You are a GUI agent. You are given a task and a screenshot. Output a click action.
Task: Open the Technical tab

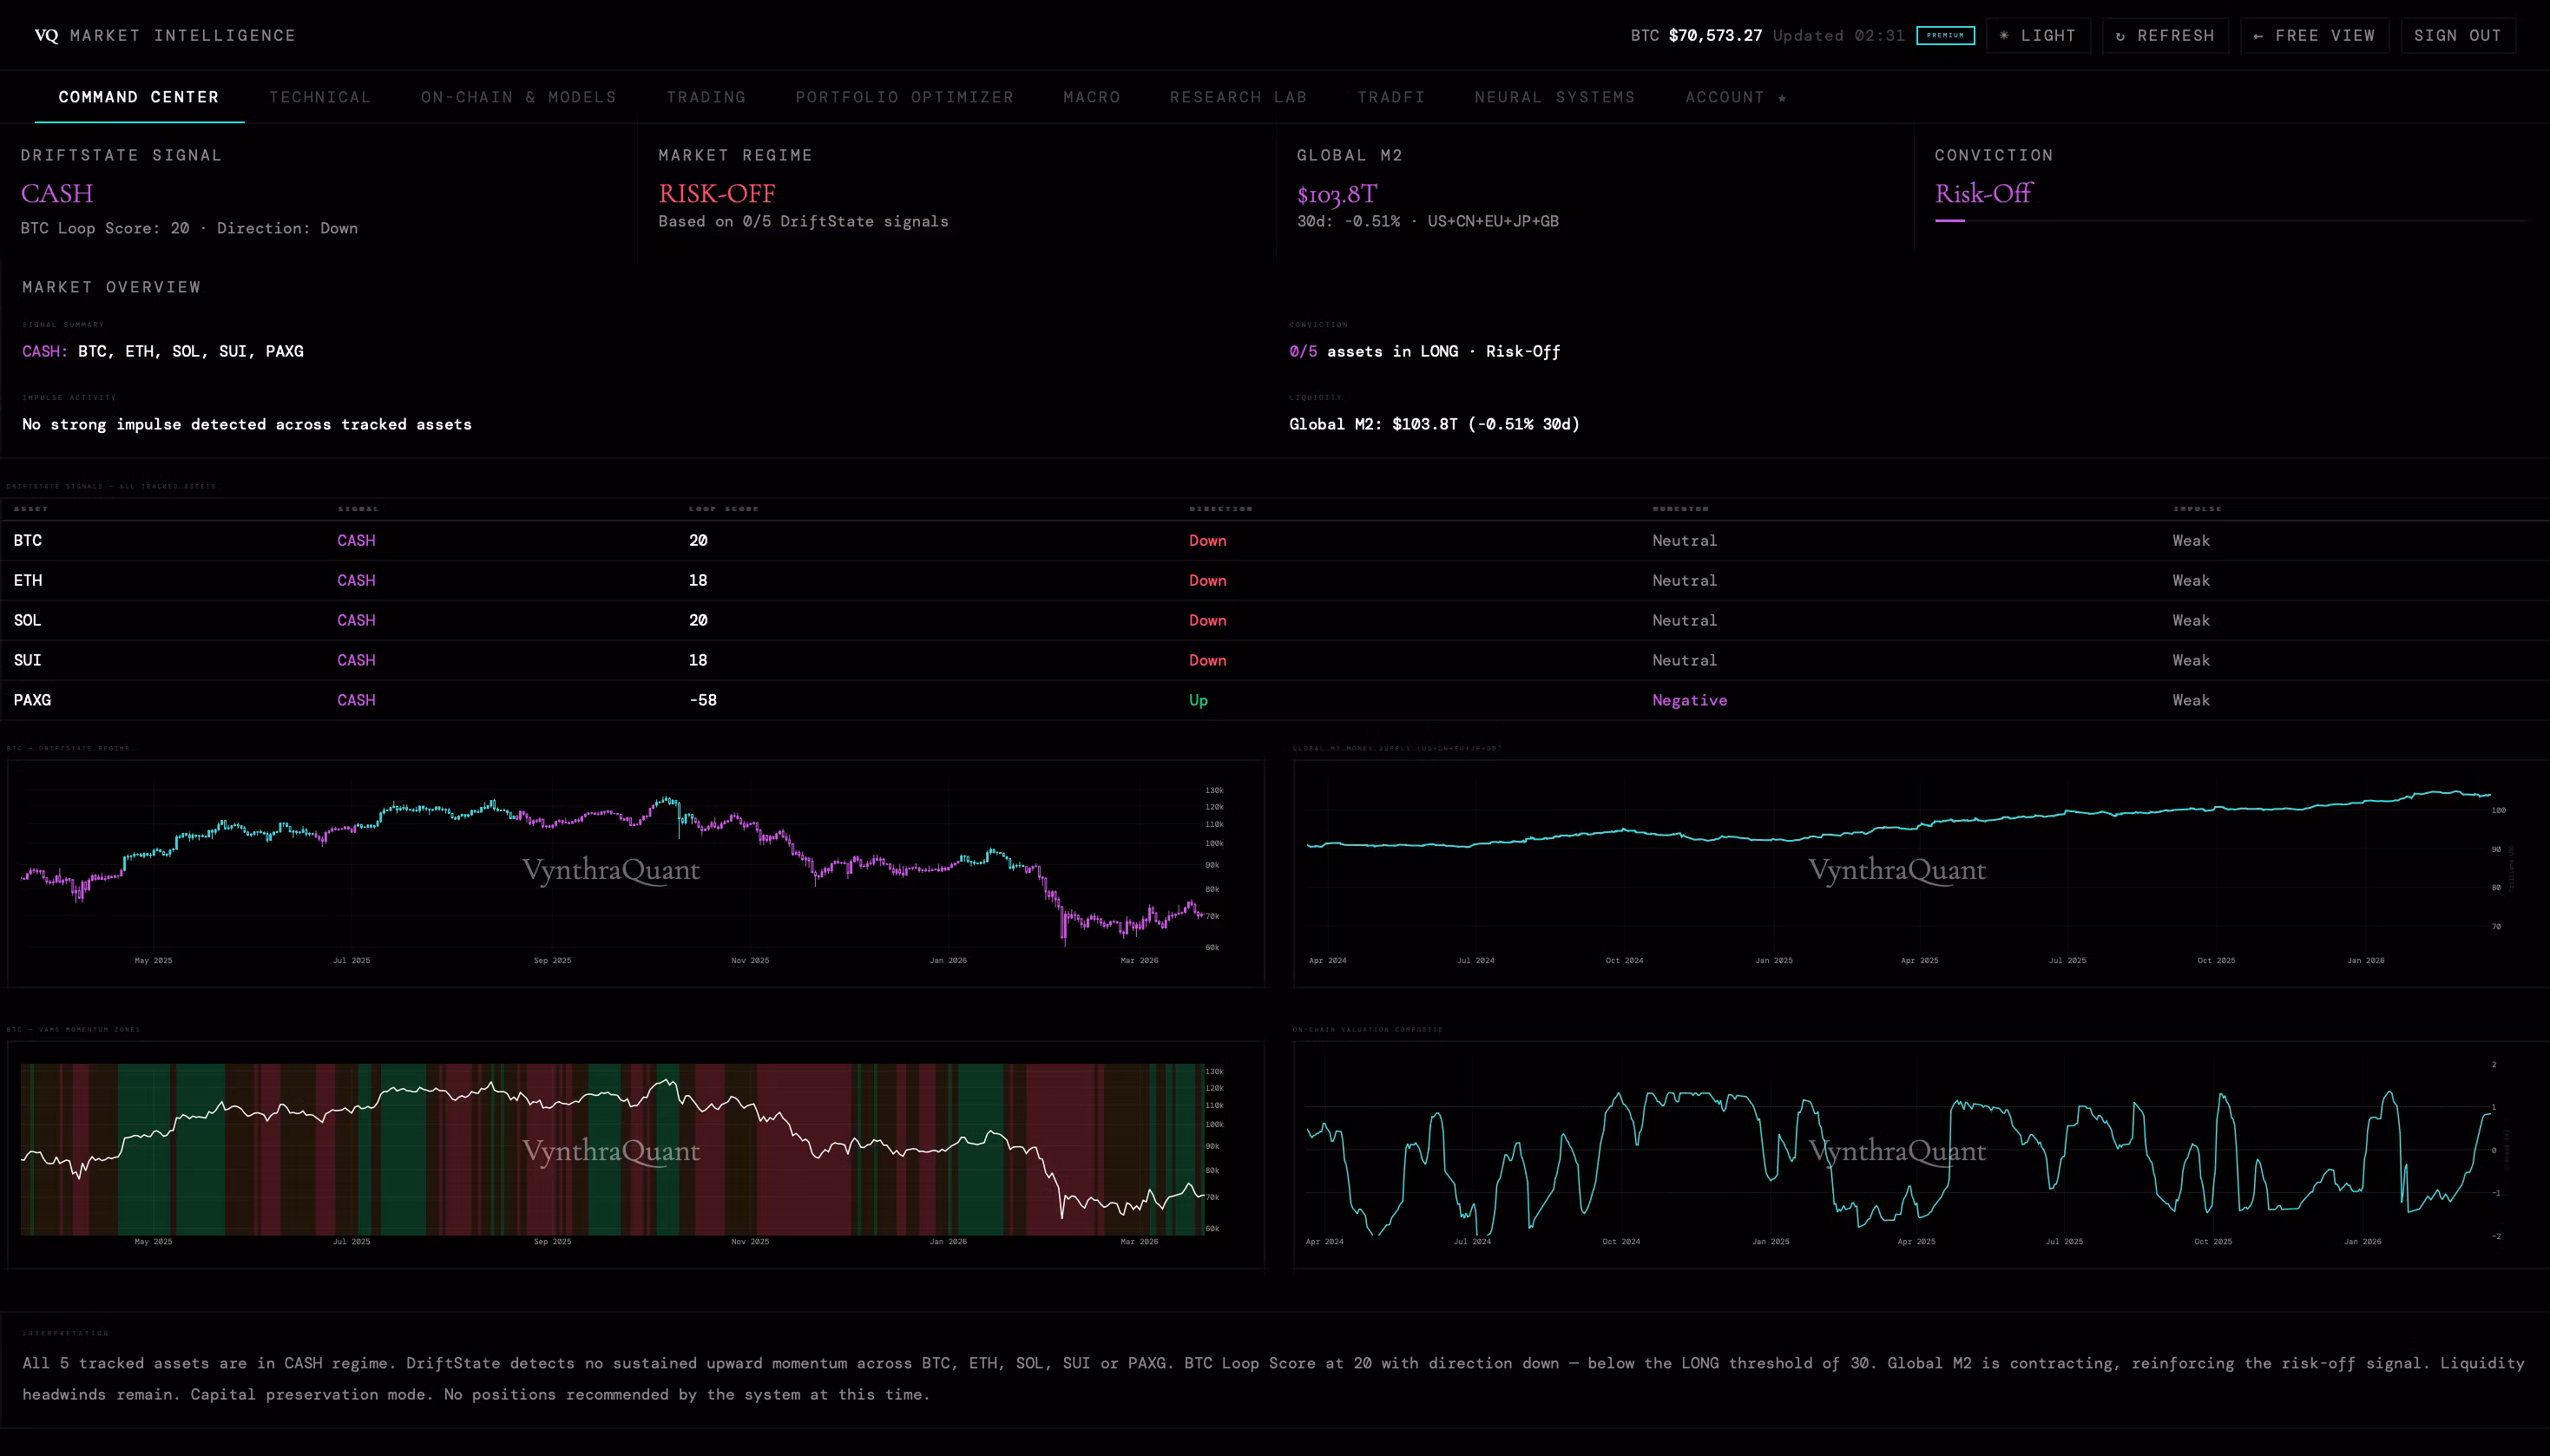click(320, 97)
